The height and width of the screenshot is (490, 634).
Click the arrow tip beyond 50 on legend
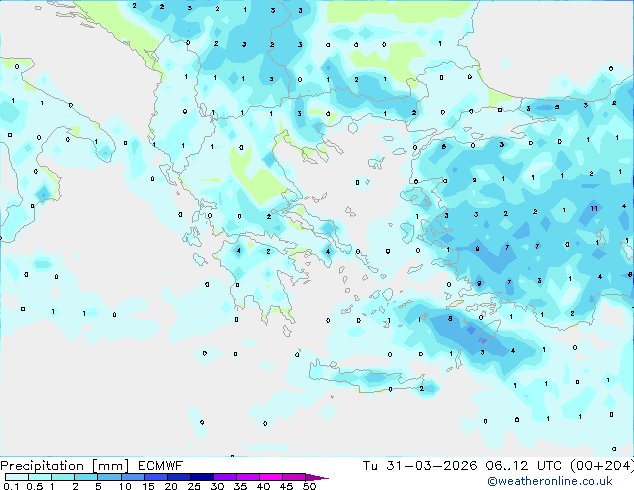point(317,477)
